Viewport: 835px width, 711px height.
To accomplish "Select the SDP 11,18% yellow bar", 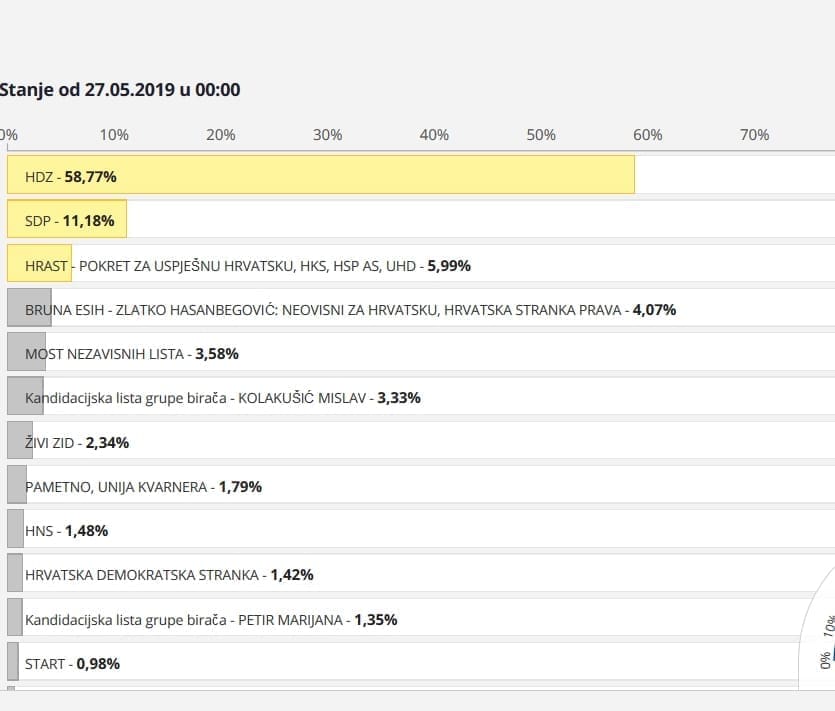I will [x=67, y=220].
